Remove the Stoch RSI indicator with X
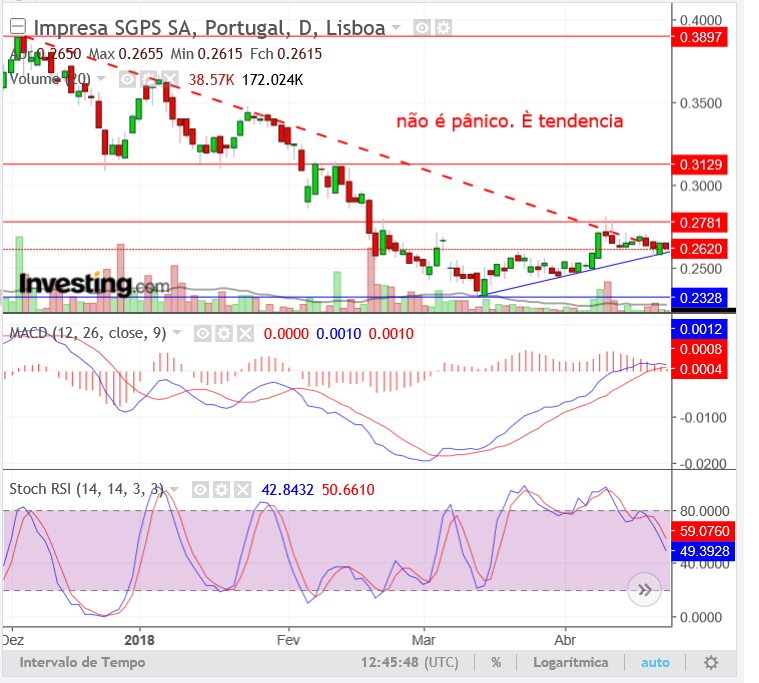The width and height of the screenshot is (759, 683). [x=243, y=490]
